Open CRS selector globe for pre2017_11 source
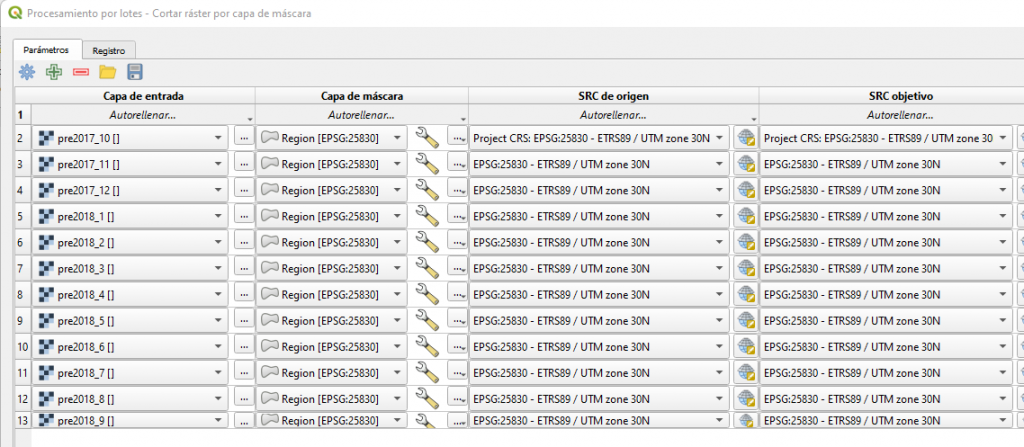The height and width of the screenshot is (447, 1024). [744, 163]
